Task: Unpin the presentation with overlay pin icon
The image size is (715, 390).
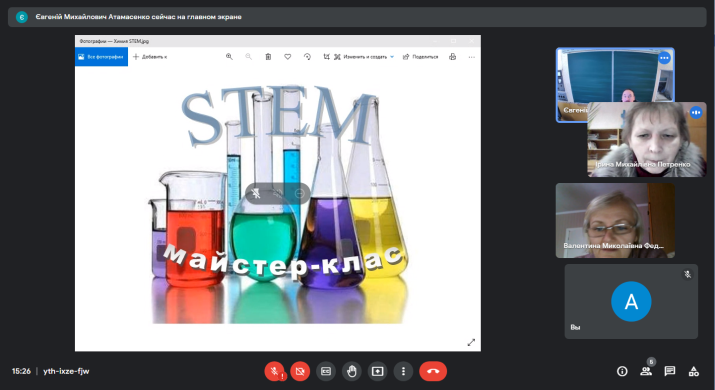Action: [x=256, y=193]
